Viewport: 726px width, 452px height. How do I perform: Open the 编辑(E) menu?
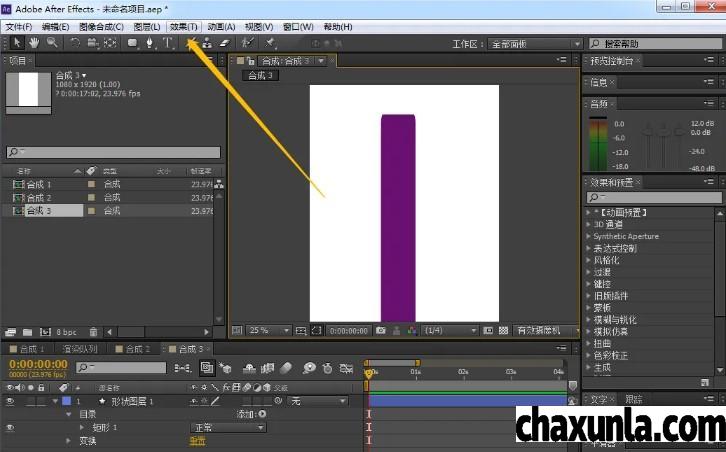coord(55,27)
